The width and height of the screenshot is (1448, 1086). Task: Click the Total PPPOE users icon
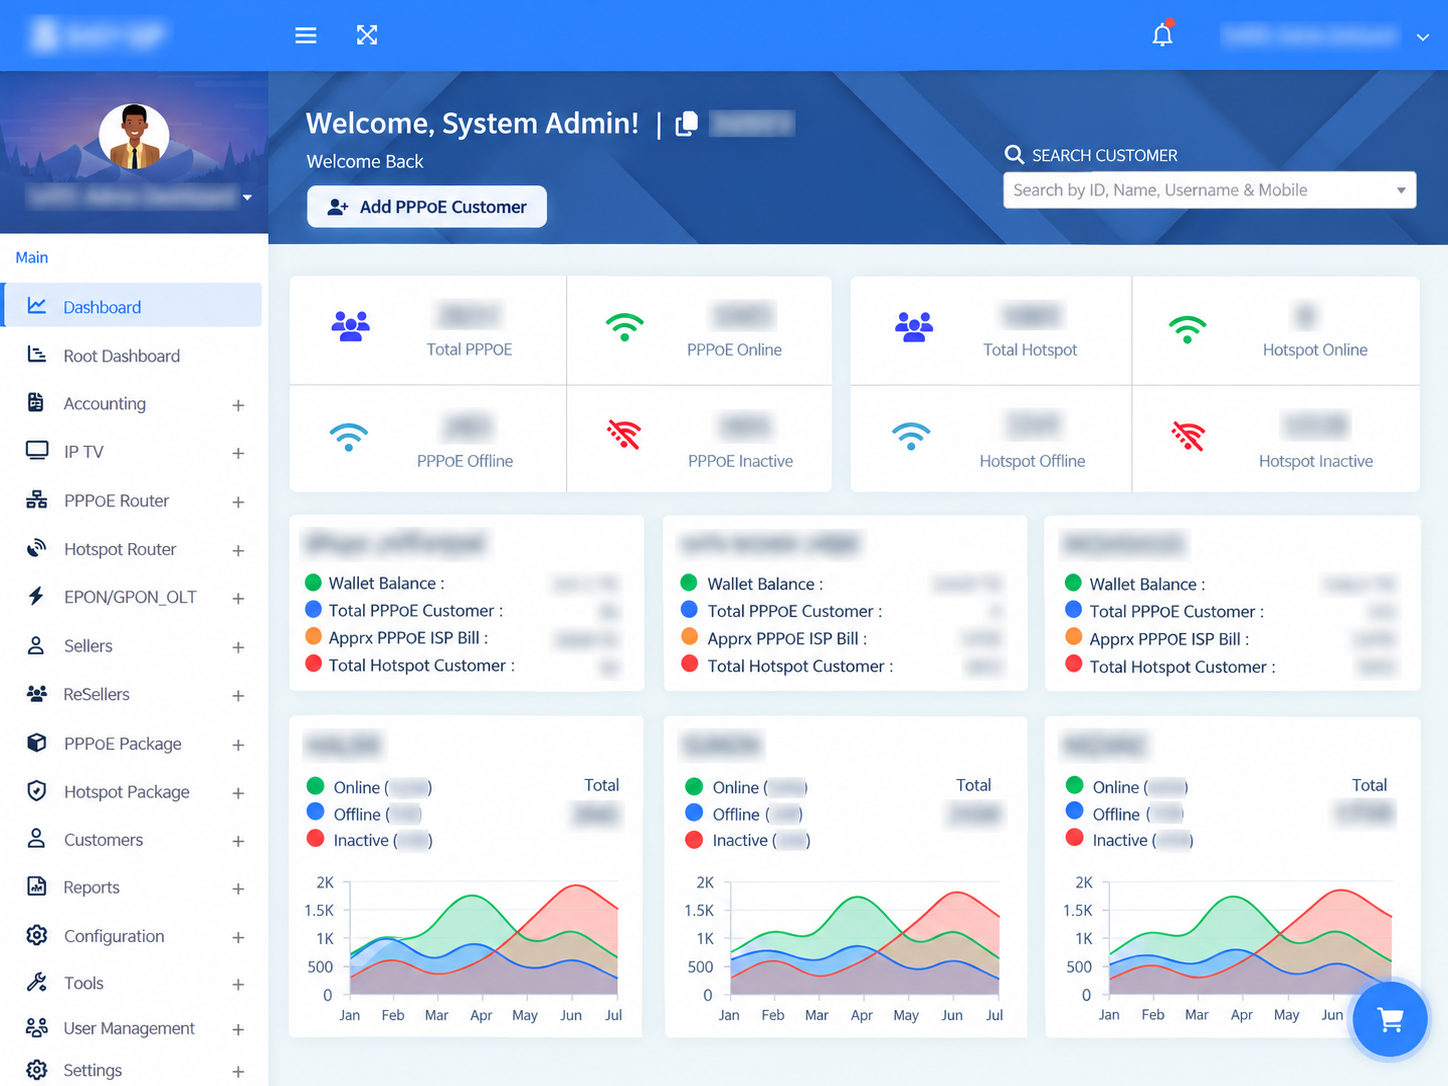[351, 326]
